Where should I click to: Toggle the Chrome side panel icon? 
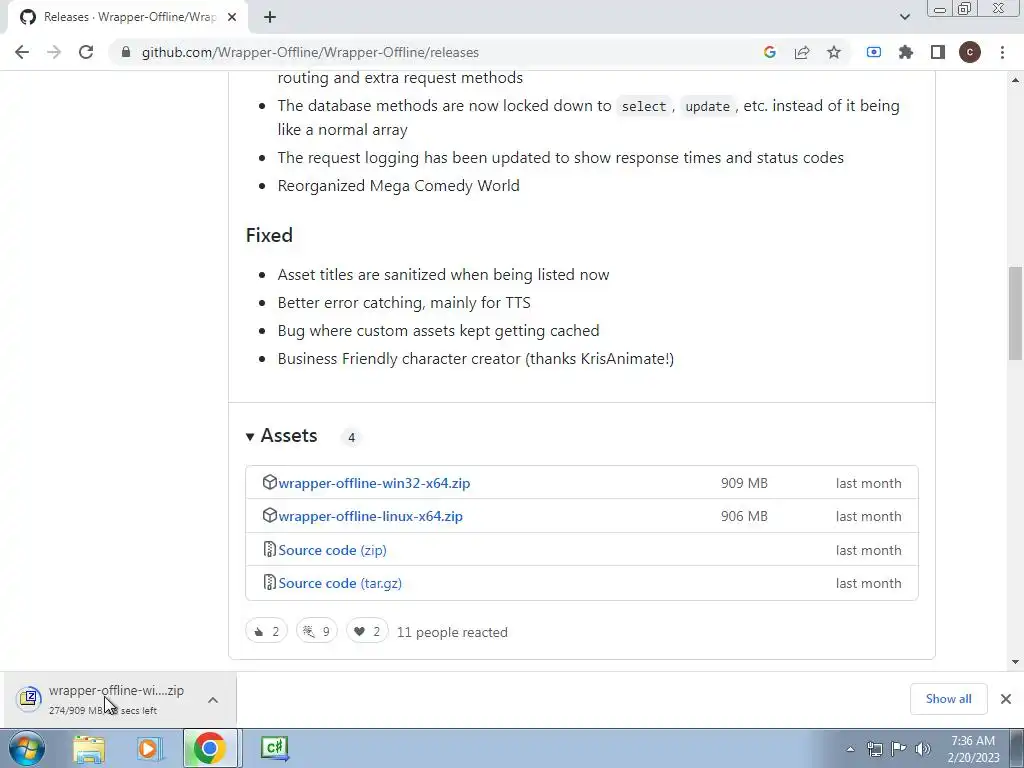(x=938, y=52)
